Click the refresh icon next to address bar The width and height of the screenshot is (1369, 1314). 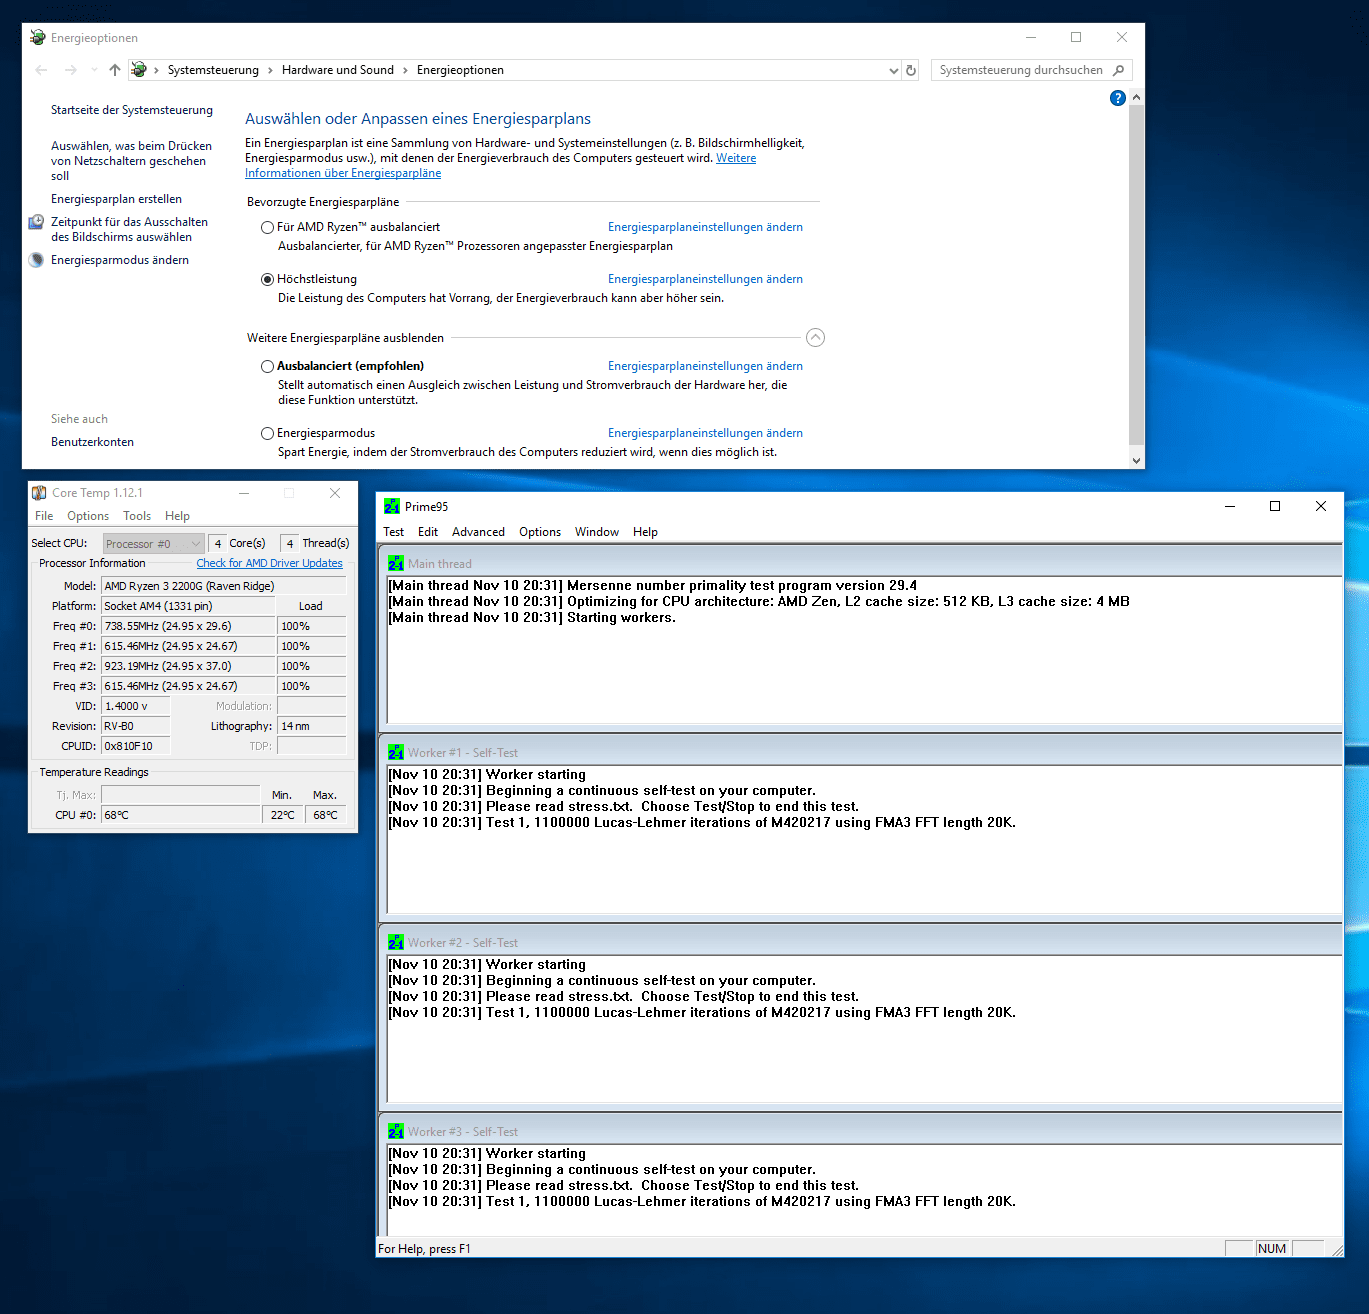tap(911, 70)
